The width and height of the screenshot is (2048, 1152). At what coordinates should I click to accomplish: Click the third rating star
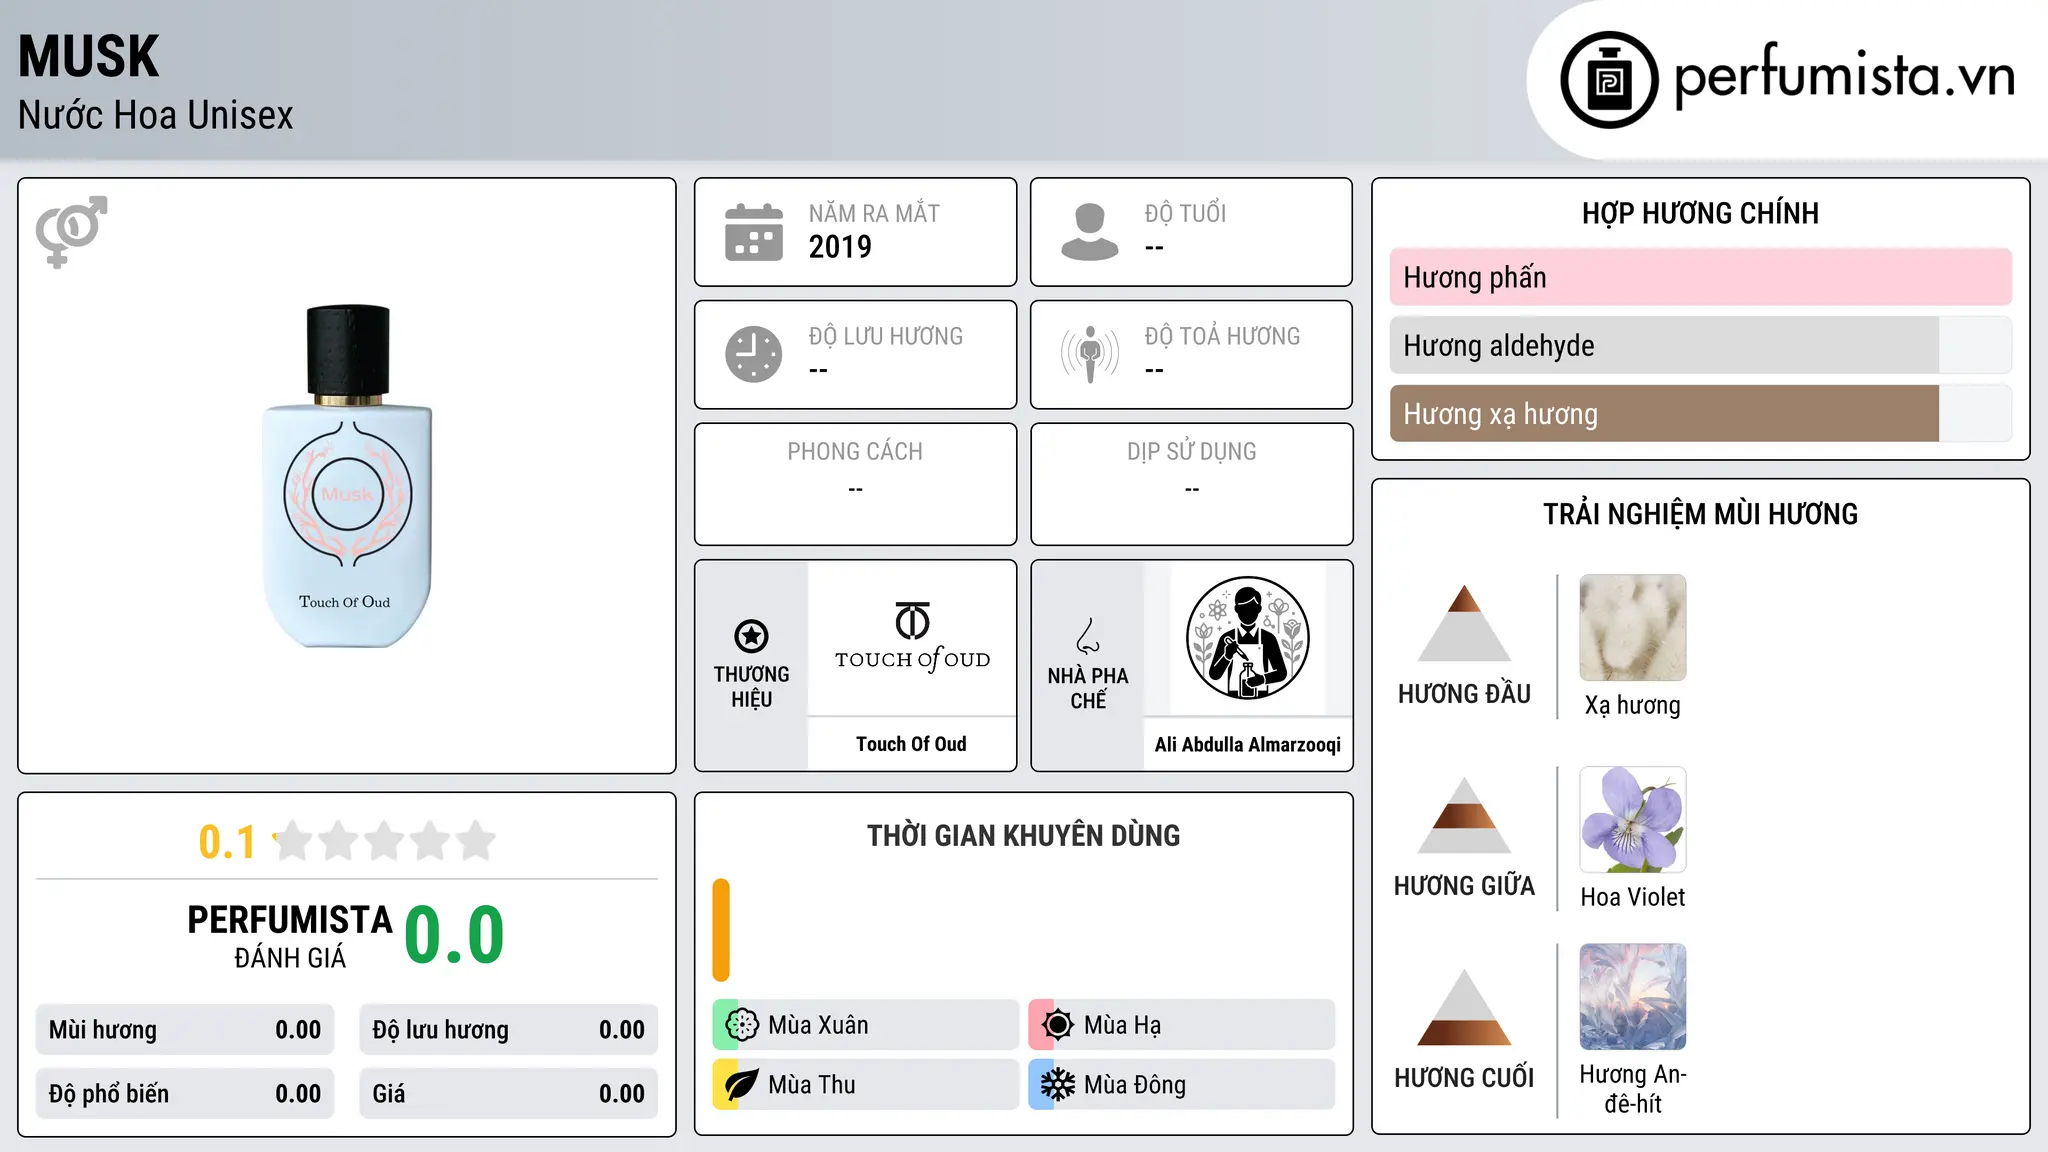(384, 841)
